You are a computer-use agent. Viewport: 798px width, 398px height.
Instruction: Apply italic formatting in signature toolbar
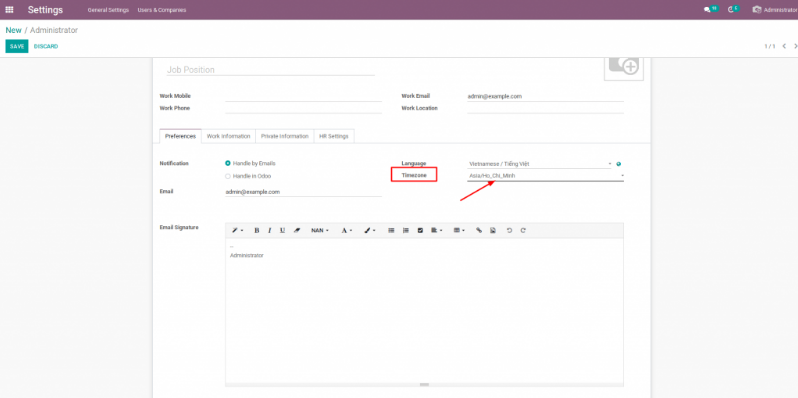tap(270, 231)
